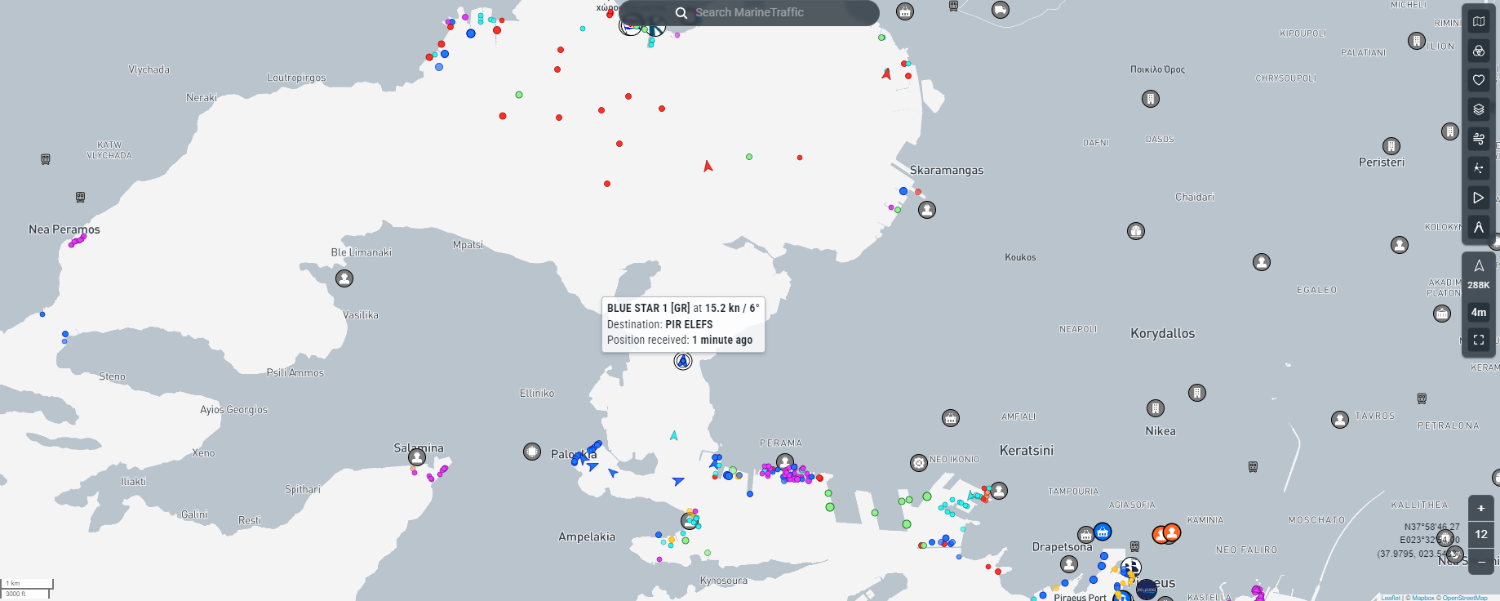The height and width of the screenshot is (601, 1500).
Task: Open My Fleets heart icon
Action: coord(1479,80)
